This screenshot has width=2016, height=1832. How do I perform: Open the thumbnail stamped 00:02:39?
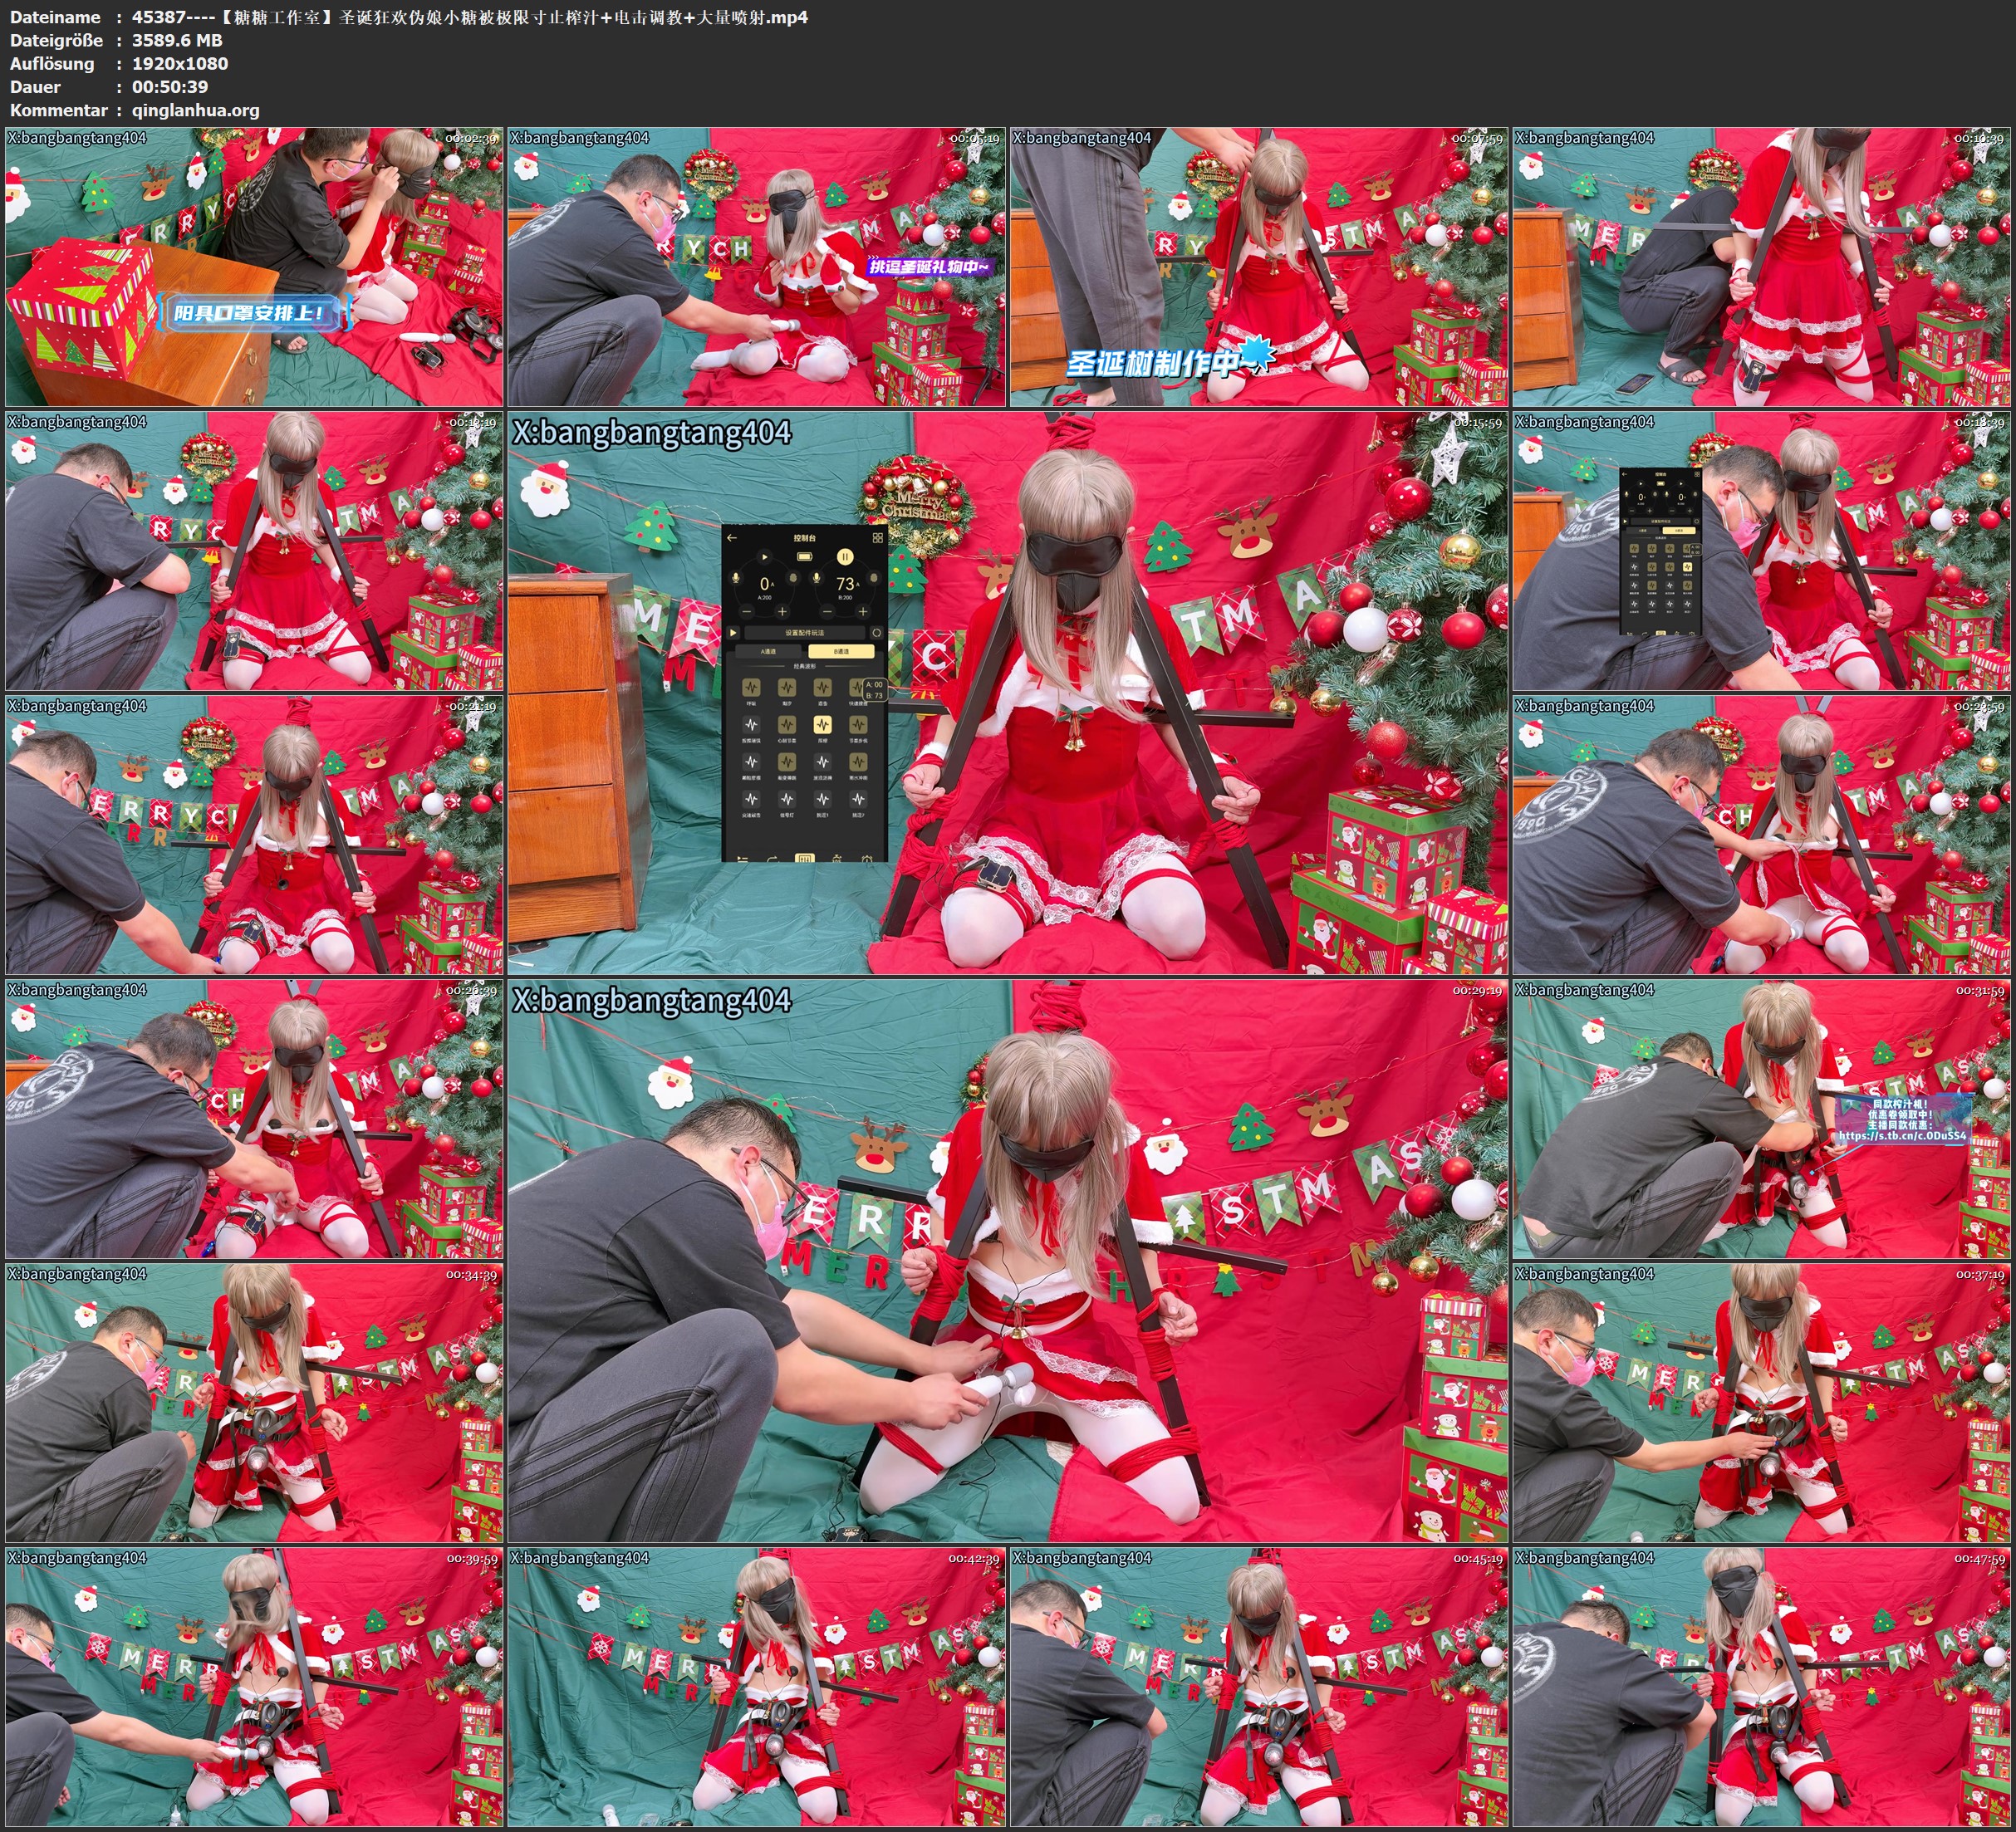(254, 266)
